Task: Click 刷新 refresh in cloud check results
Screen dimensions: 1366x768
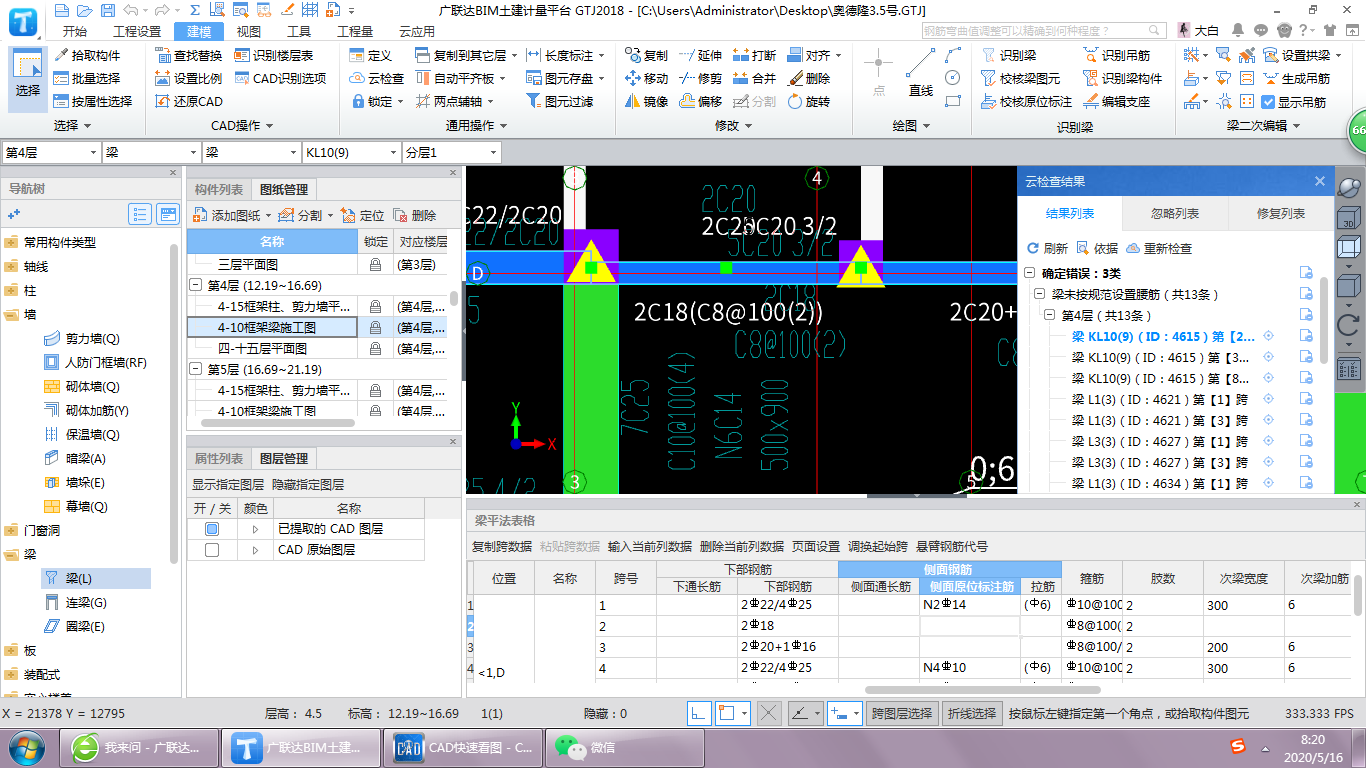Action: tap(1047, 248)
